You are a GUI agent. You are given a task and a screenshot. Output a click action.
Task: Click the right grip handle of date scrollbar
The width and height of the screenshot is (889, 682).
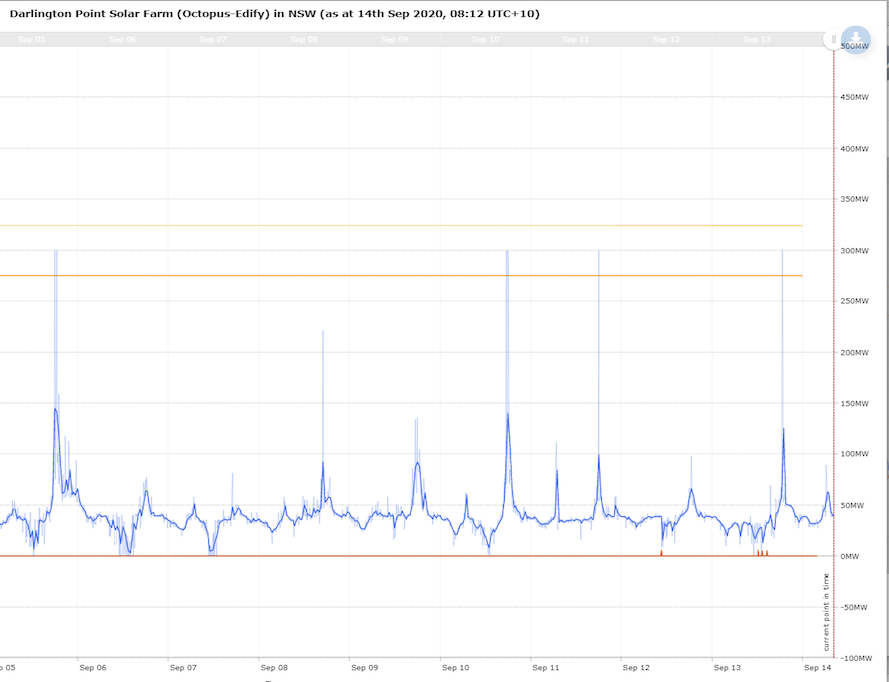[833, 40]
